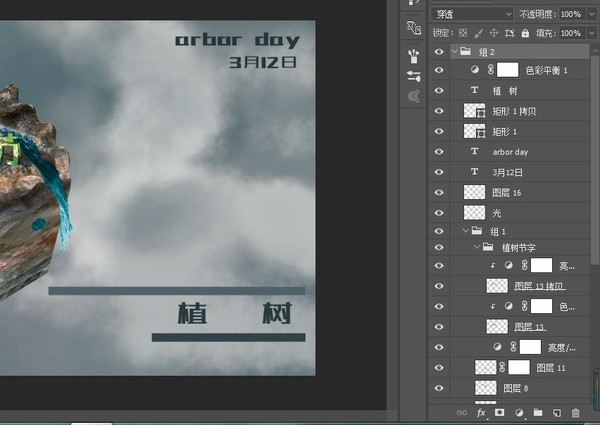Toggle eye icon for 图层 16
Viewport: 600px width, 425px height.
click(x=439, y=192)
